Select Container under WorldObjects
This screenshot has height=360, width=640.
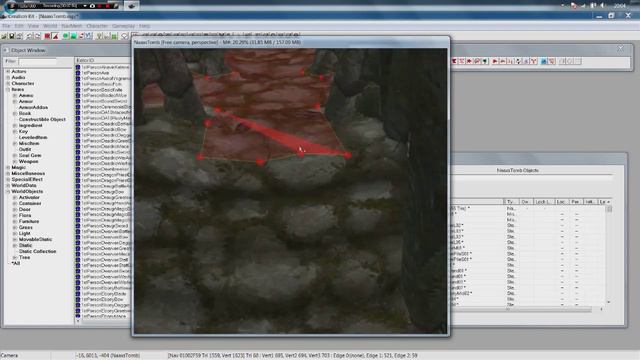tap(30, 203)
